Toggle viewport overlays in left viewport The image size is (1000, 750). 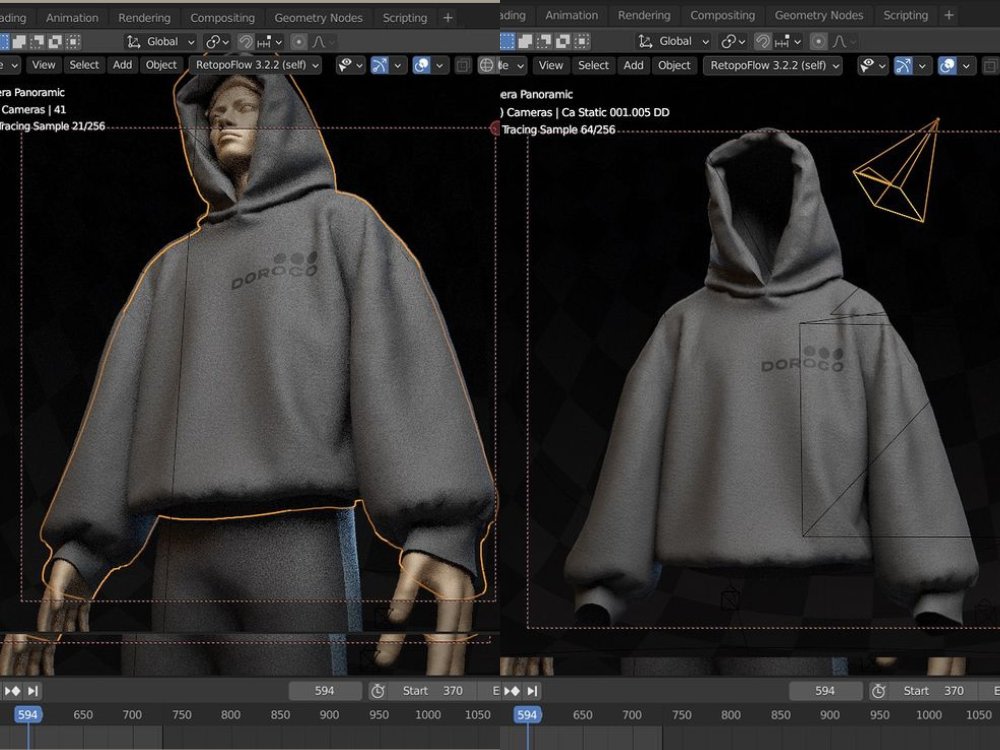[422, 65]
